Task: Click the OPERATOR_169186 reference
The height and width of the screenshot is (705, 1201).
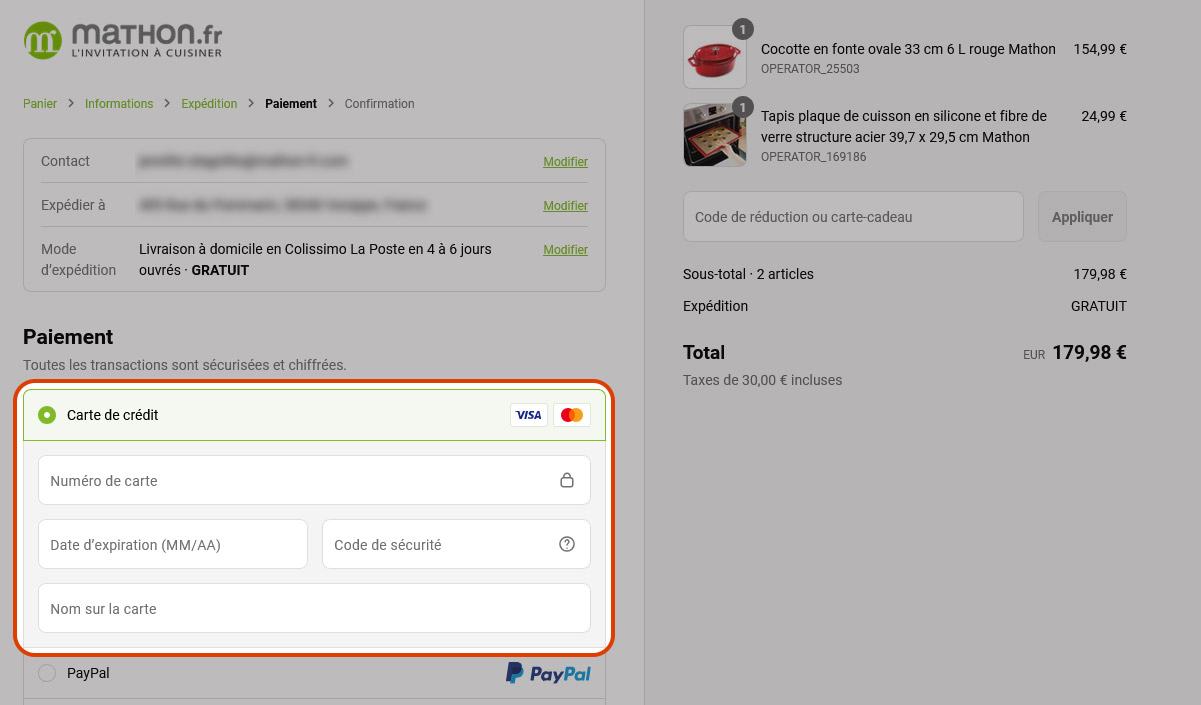Action: [813, 157]
